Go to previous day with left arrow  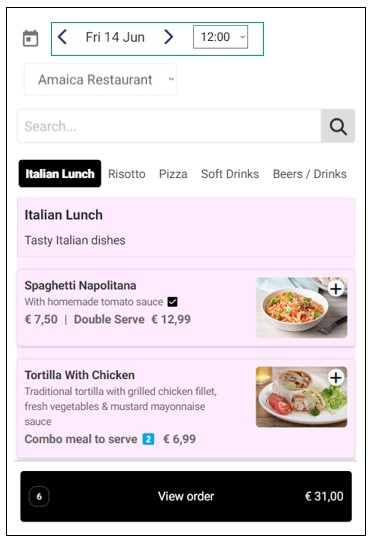[x=62, y=37]
